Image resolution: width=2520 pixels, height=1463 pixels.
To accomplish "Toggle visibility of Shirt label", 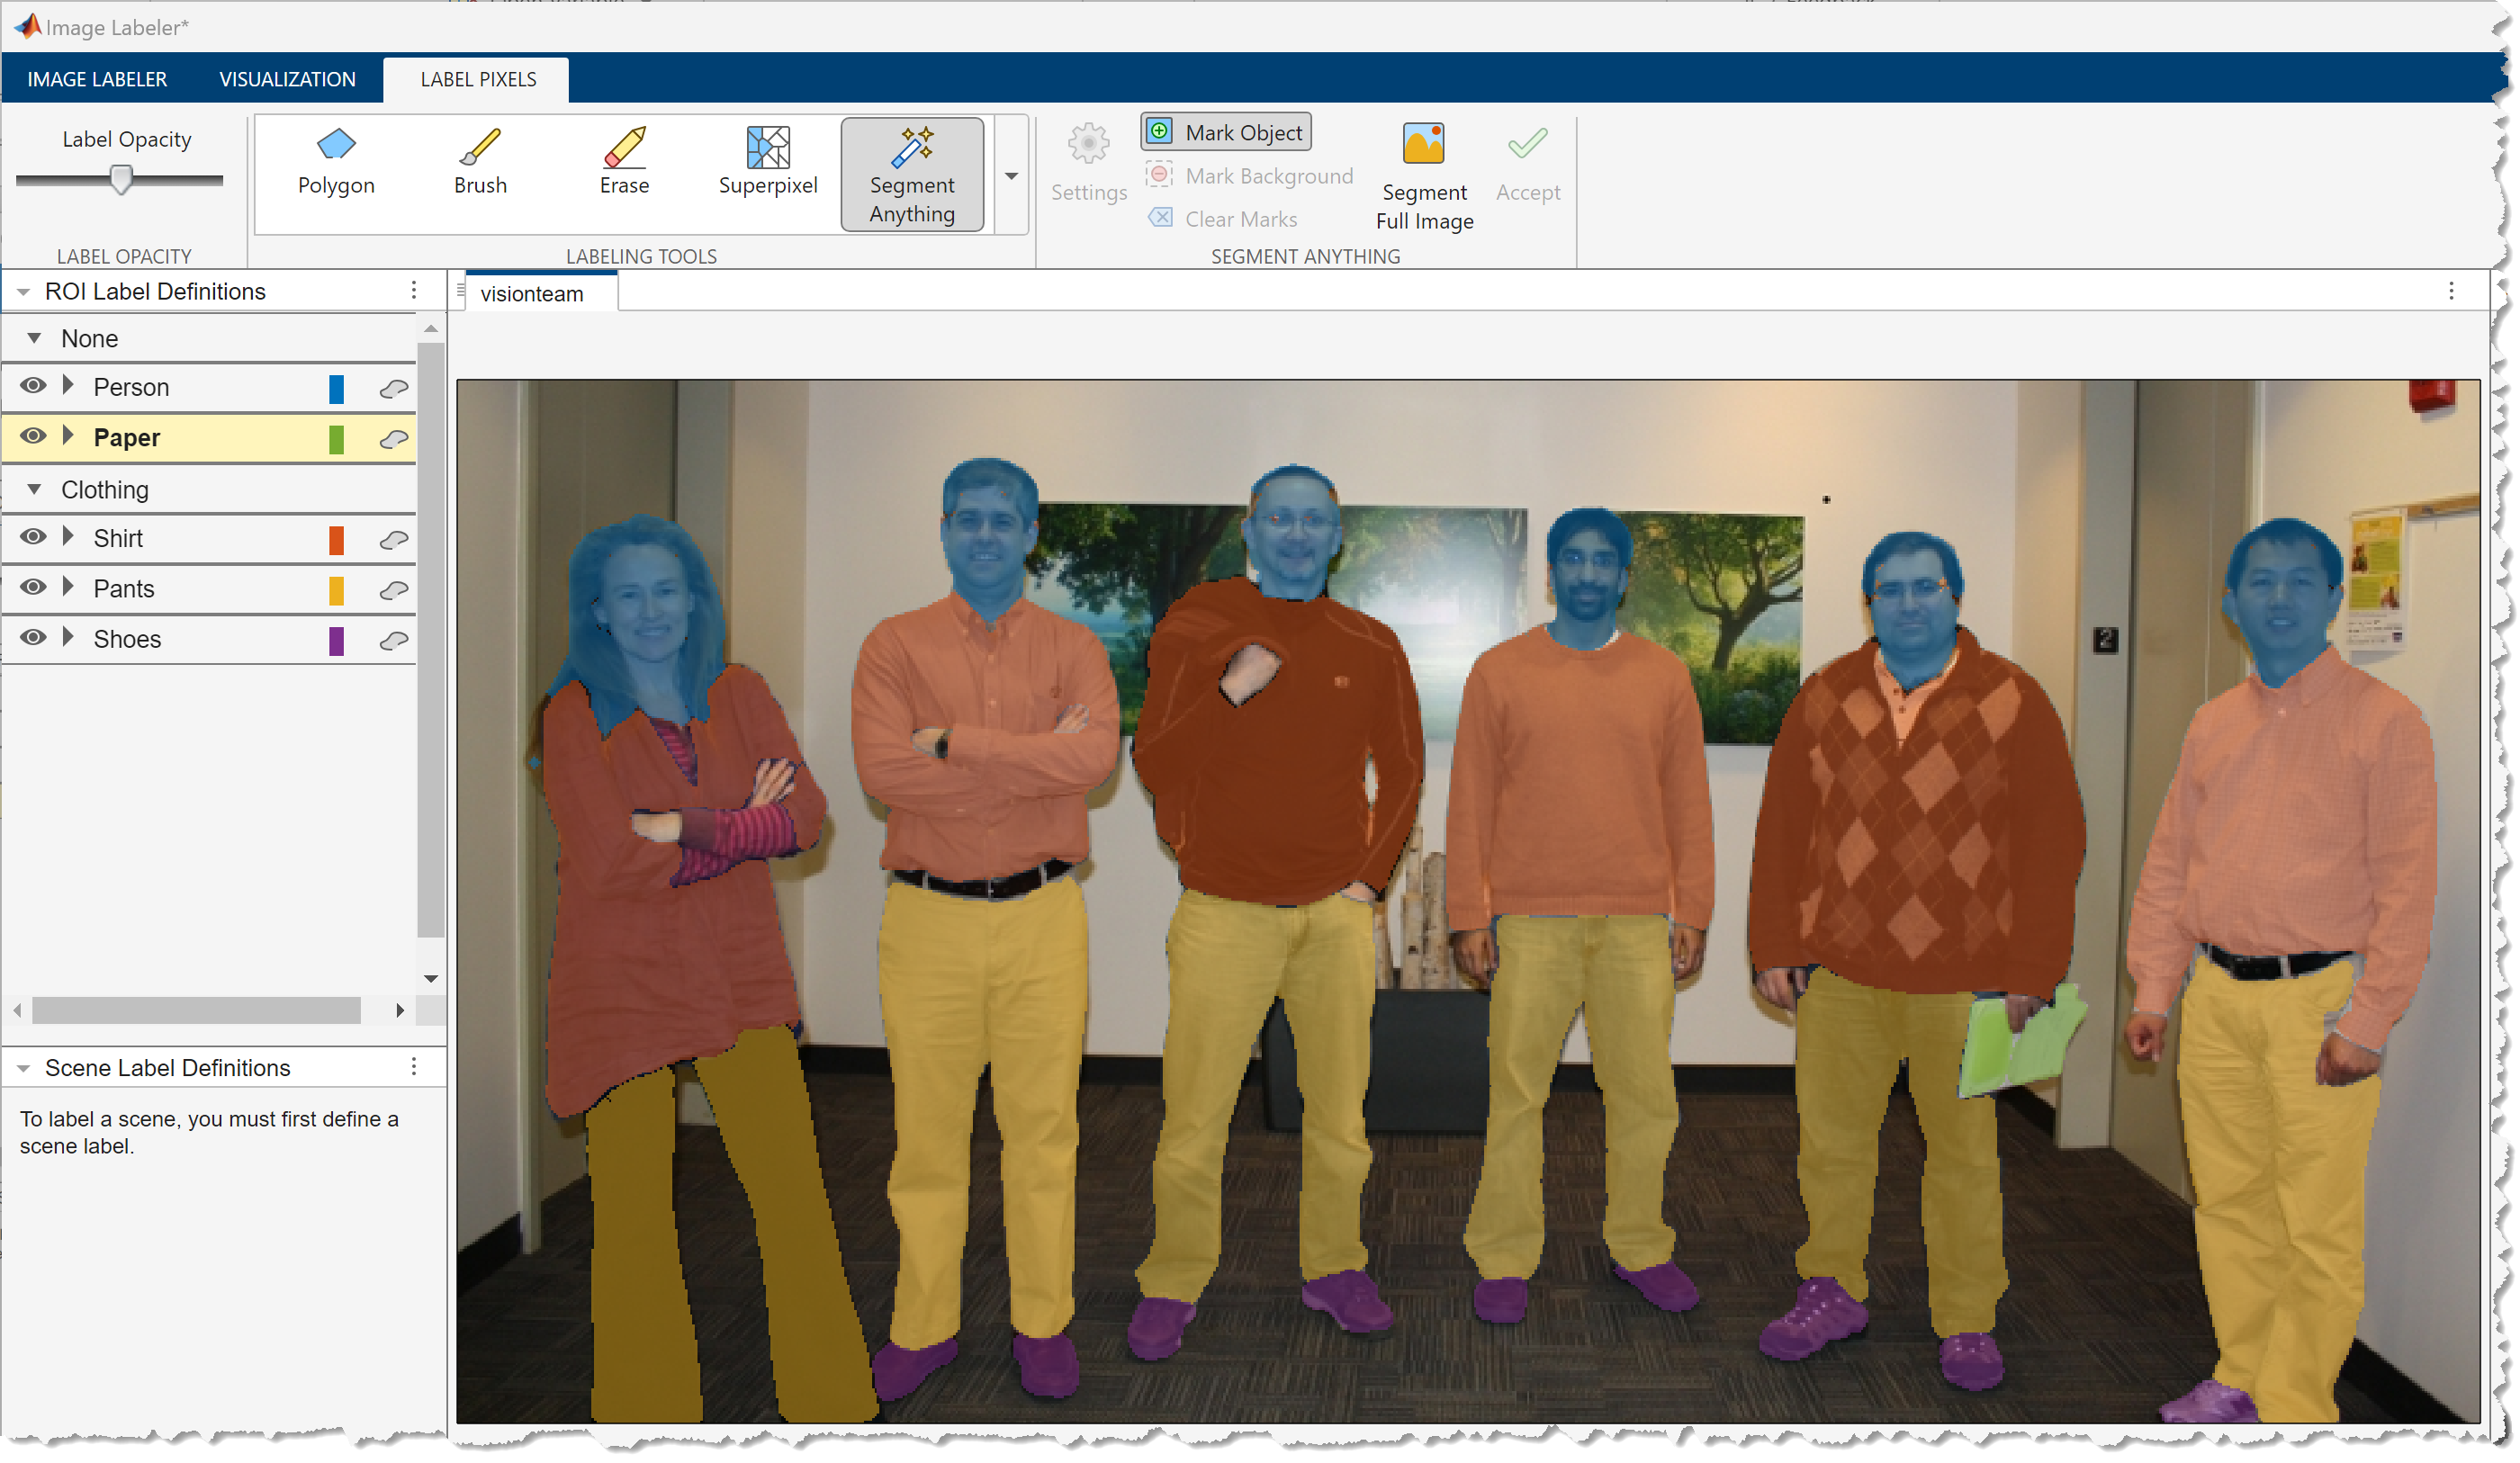I will tap(33, 538).
